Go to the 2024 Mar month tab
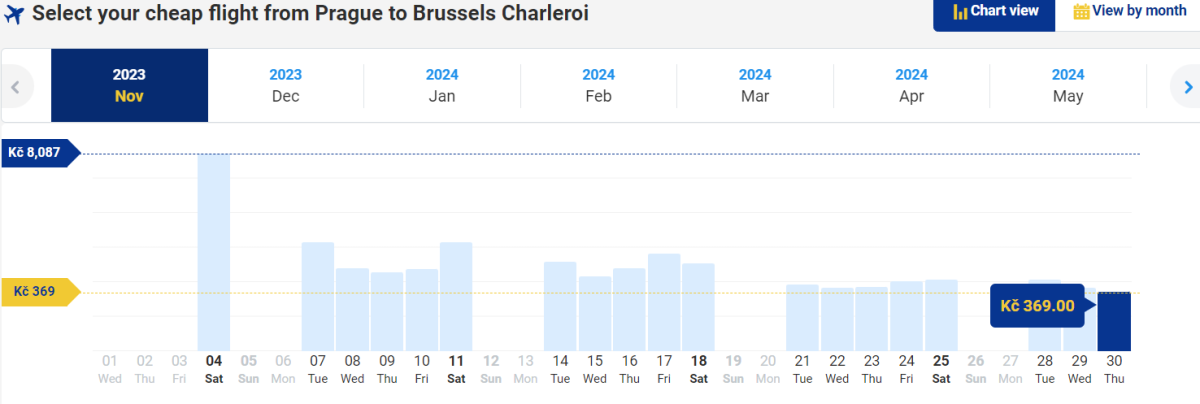Image resolution: width=1200 pixels, height=404 pixels. pos(755,86)
